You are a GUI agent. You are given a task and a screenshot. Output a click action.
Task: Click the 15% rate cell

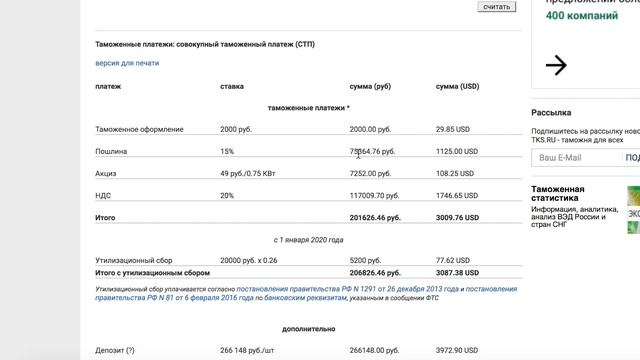pos(227,151)
